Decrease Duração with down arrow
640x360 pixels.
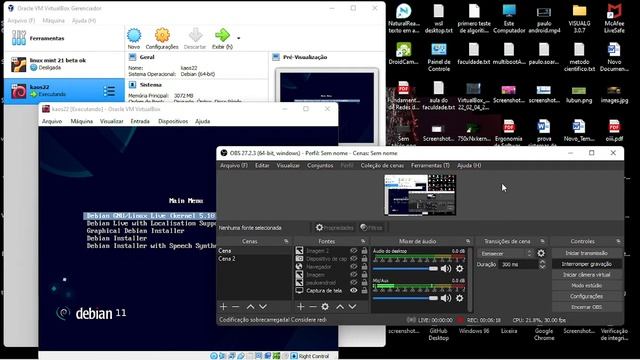542,267
